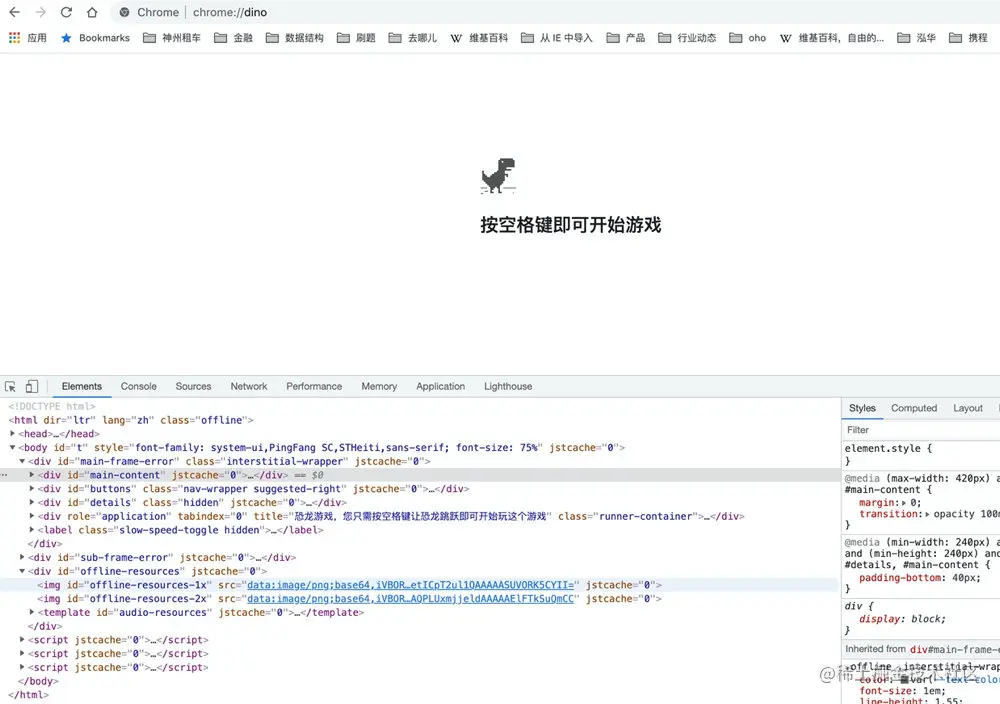Collapse the offline-resources div node
Image resolution: width=1000 pixels, height=704 pixels.
(x=22, y=571)
